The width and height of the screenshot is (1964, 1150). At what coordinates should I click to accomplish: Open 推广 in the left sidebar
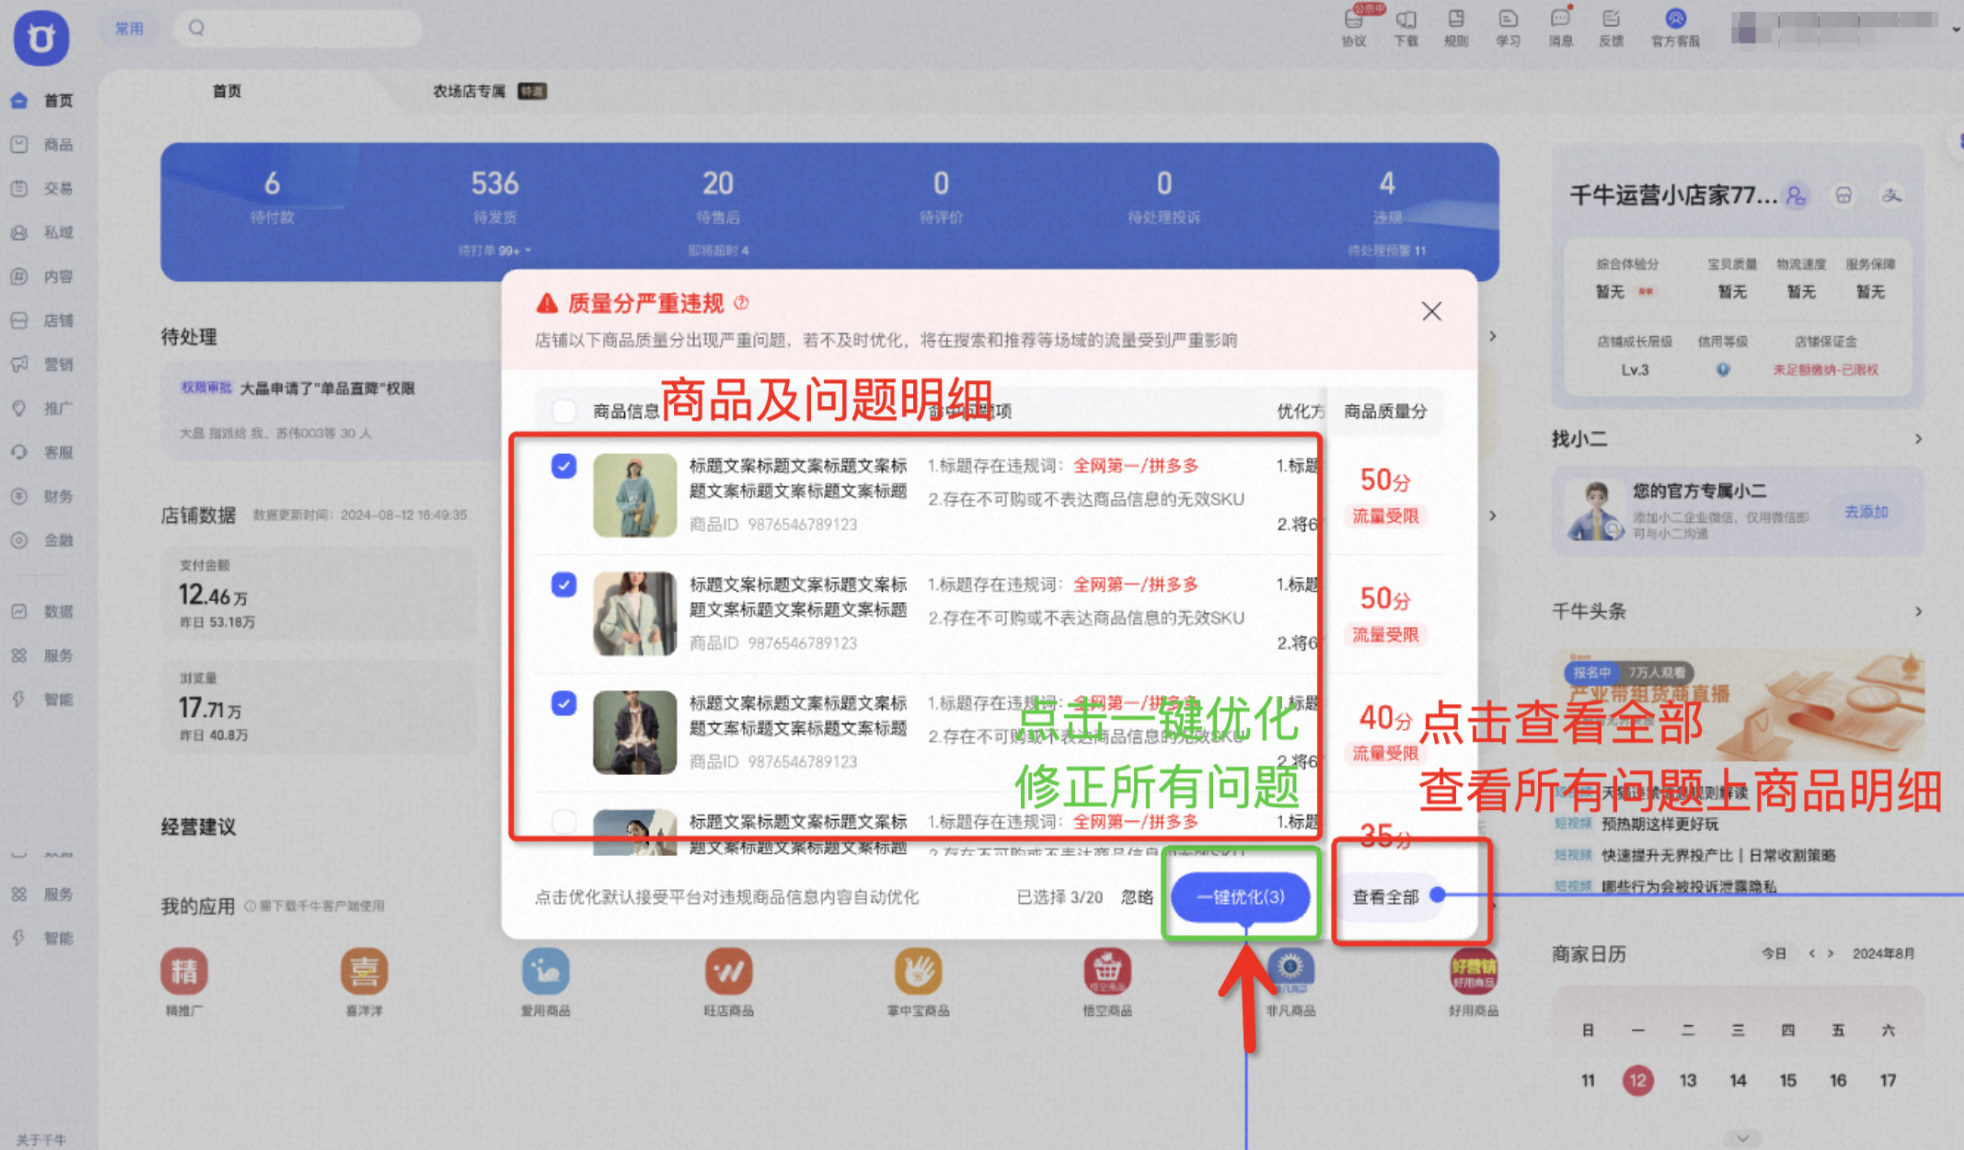[x=42, y=408]
